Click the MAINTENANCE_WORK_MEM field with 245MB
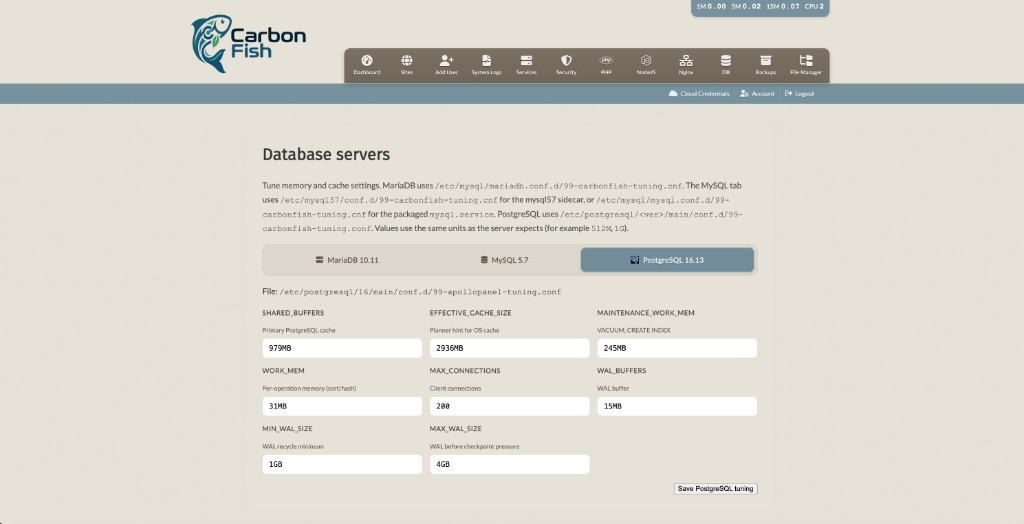Image resolution: width=1024 pixels, height=524 pixels. (x=677, y=348)
